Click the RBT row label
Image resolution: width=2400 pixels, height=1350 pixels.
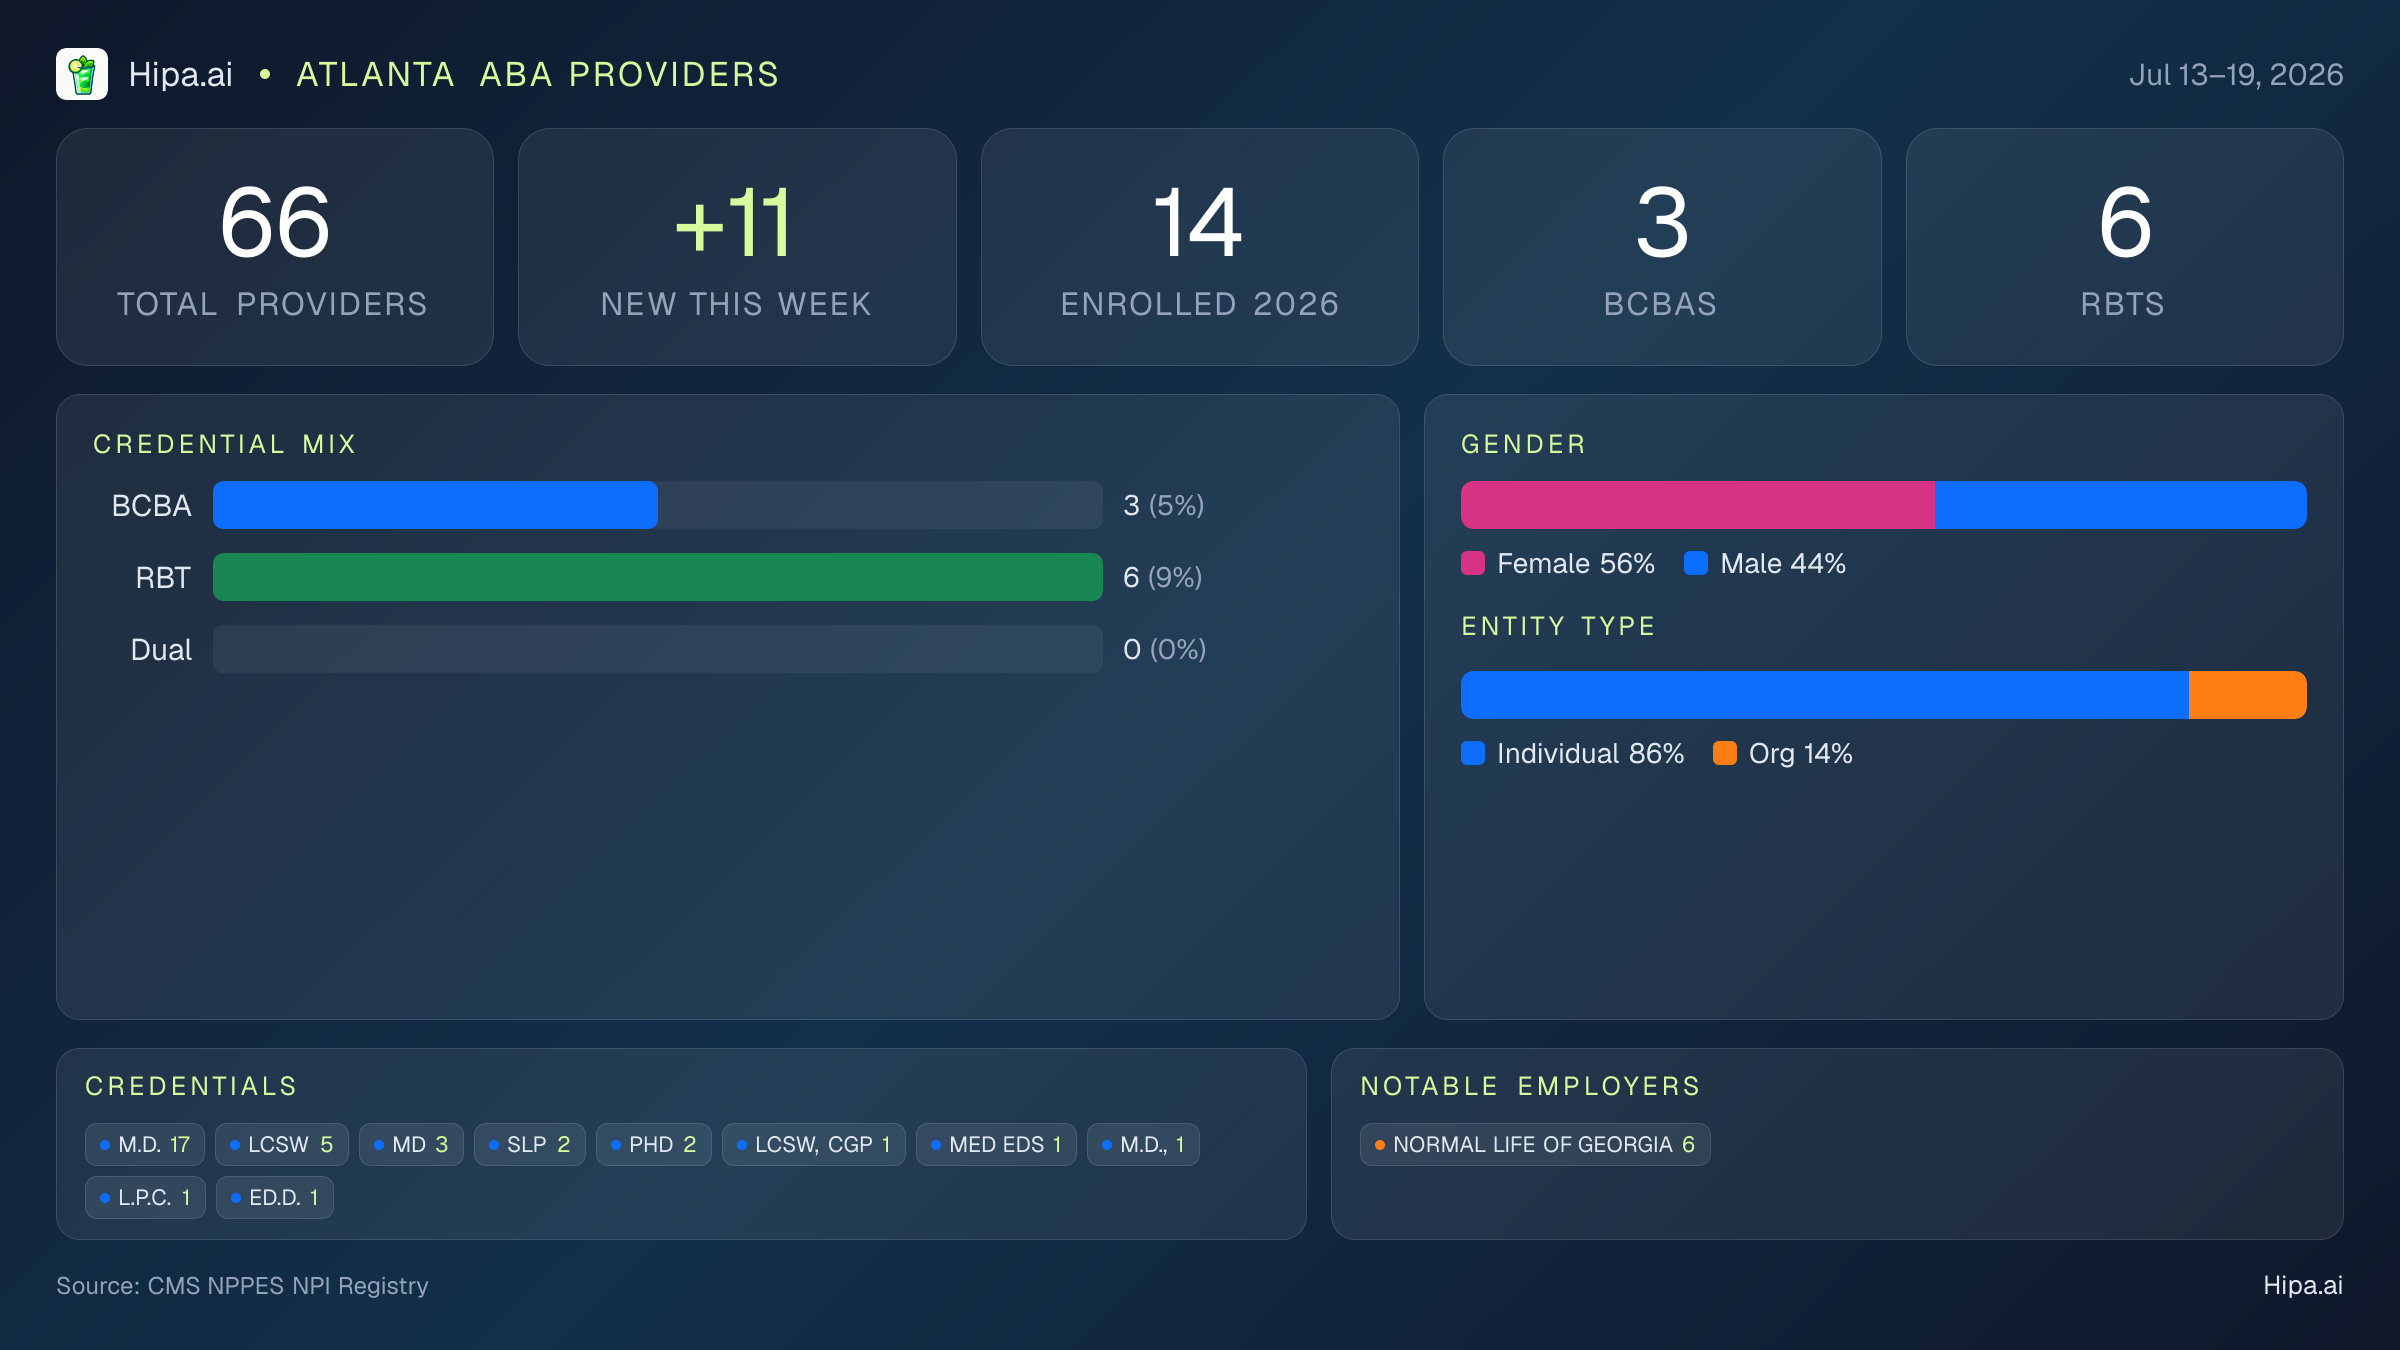tap(163, 577)
